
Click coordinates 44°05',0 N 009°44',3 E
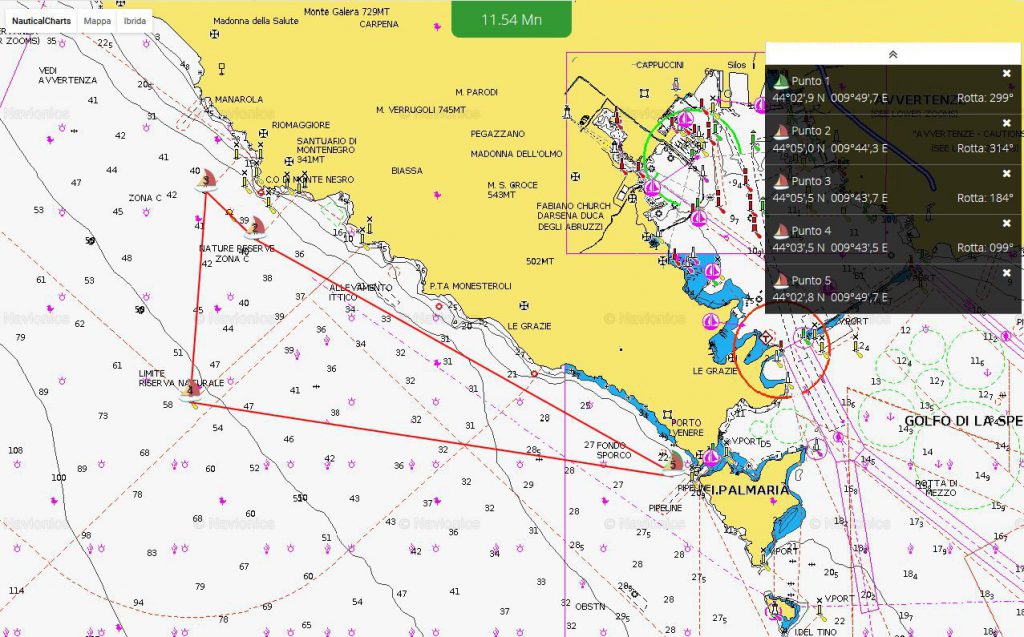[x=830, y=148]
